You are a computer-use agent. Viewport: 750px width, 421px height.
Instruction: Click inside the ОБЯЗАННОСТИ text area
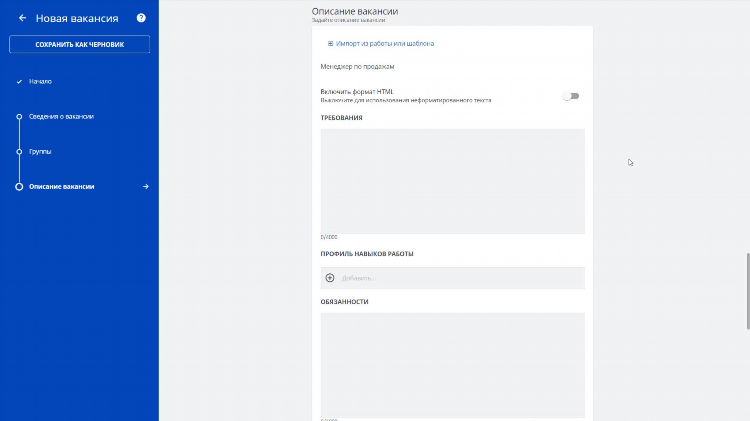452,365
